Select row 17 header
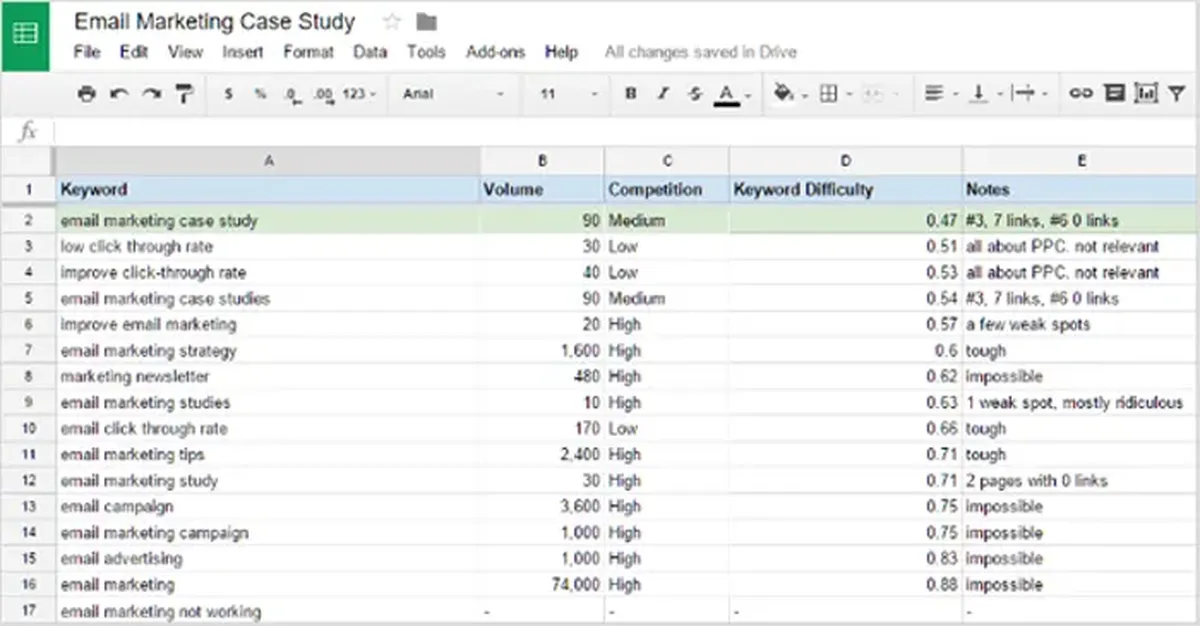The width and height of the screenshot is (1200, 626). 27,611
